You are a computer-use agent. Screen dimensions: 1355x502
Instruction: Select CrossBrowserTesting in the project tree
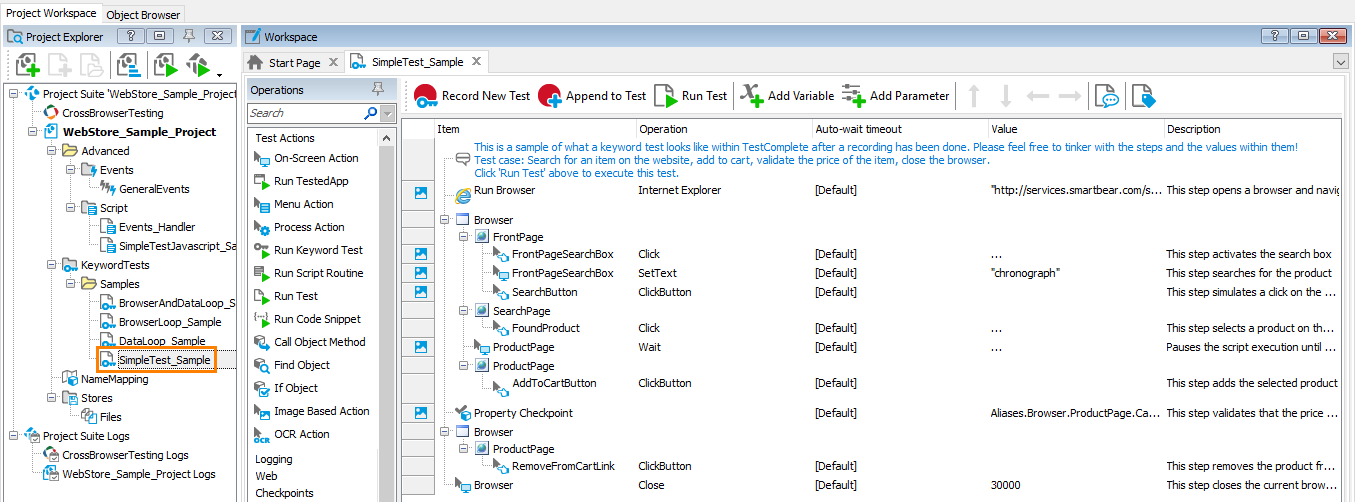pos(112,113)
